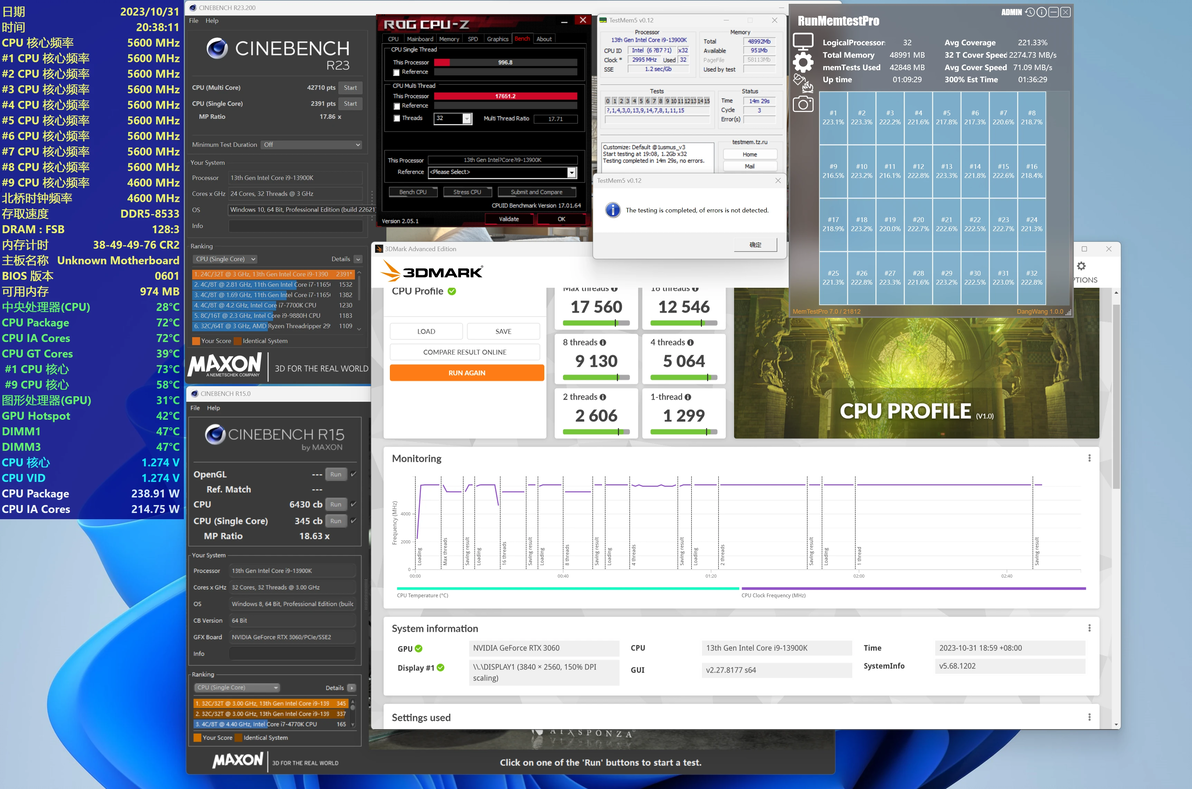Viewport: 1192px width, 789px height.
Task: Open the RunMemtestPro settings gear
Action: (x=803, y=62)
